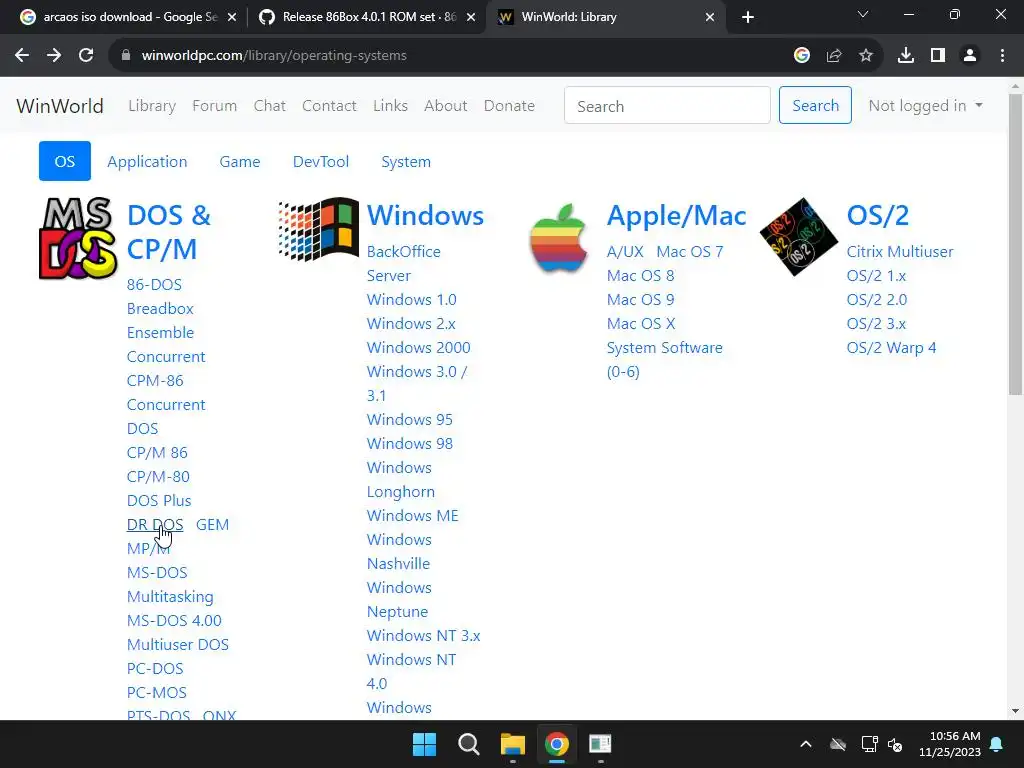The image size is (1024, 768).
Task: Toggle the Chrome side panel
Action: pos(938,56)
